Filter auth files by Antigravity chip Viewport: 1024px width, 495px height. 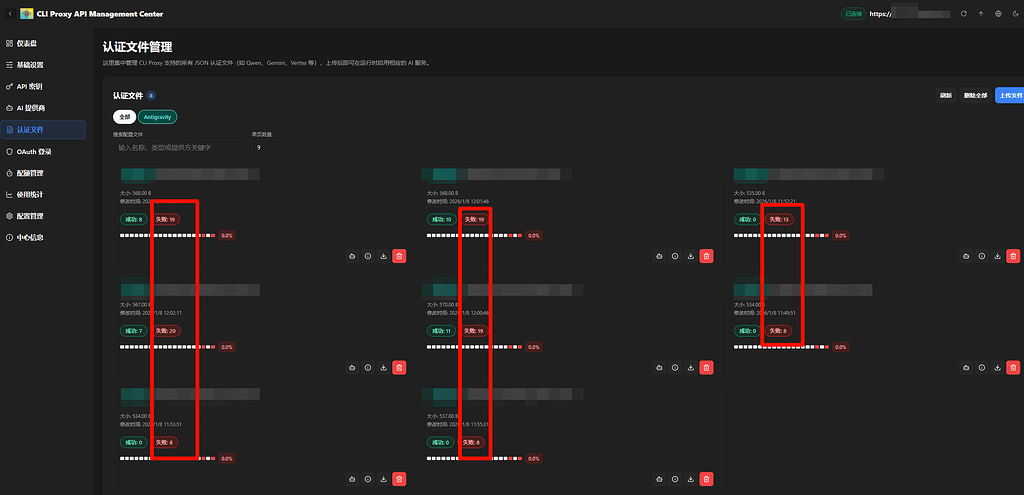(157, 117)
